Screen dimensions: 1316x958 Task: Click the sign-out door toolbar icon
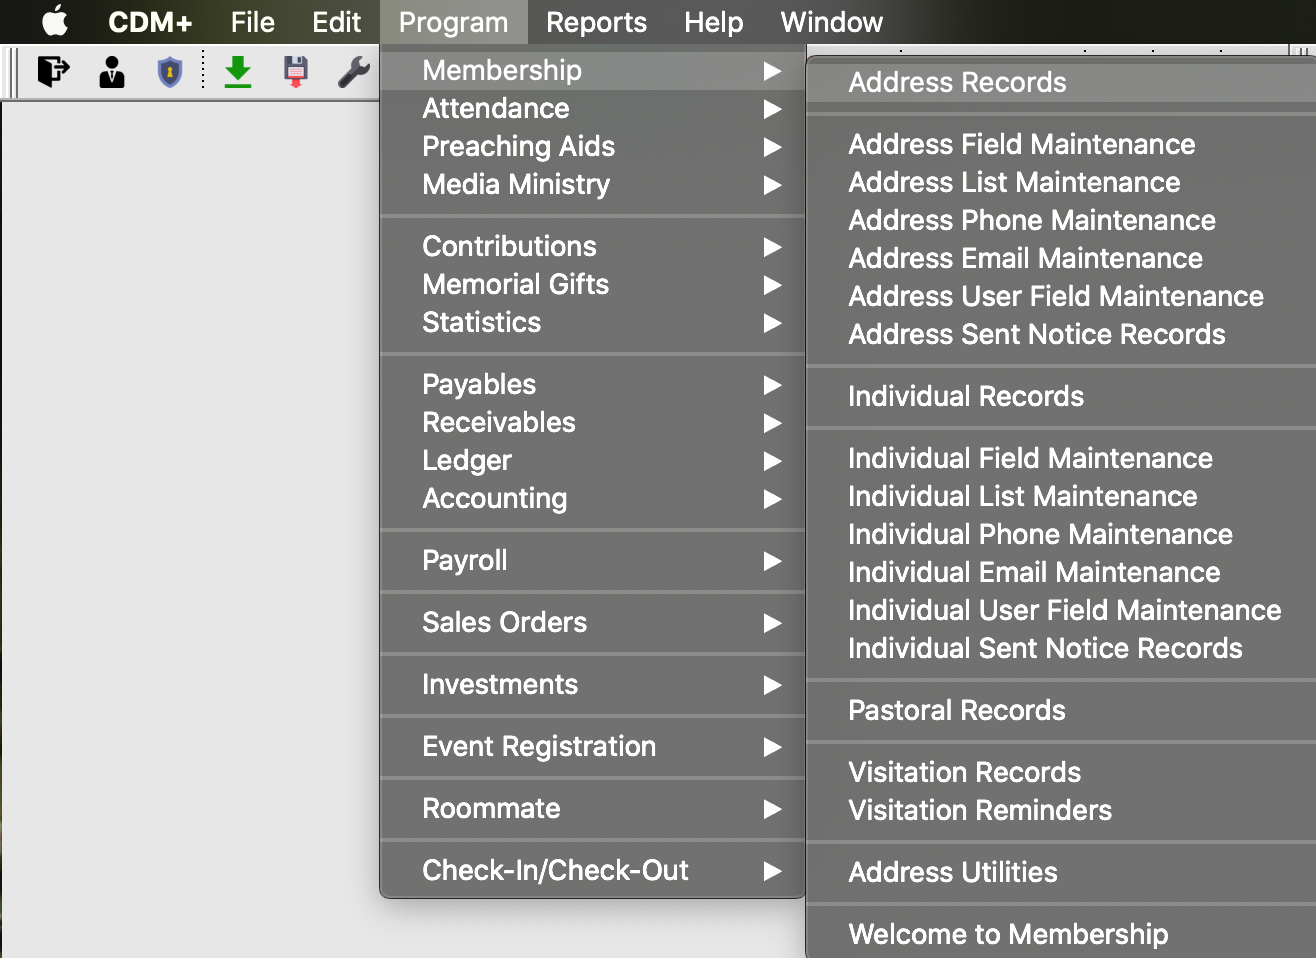pos(53,72)
